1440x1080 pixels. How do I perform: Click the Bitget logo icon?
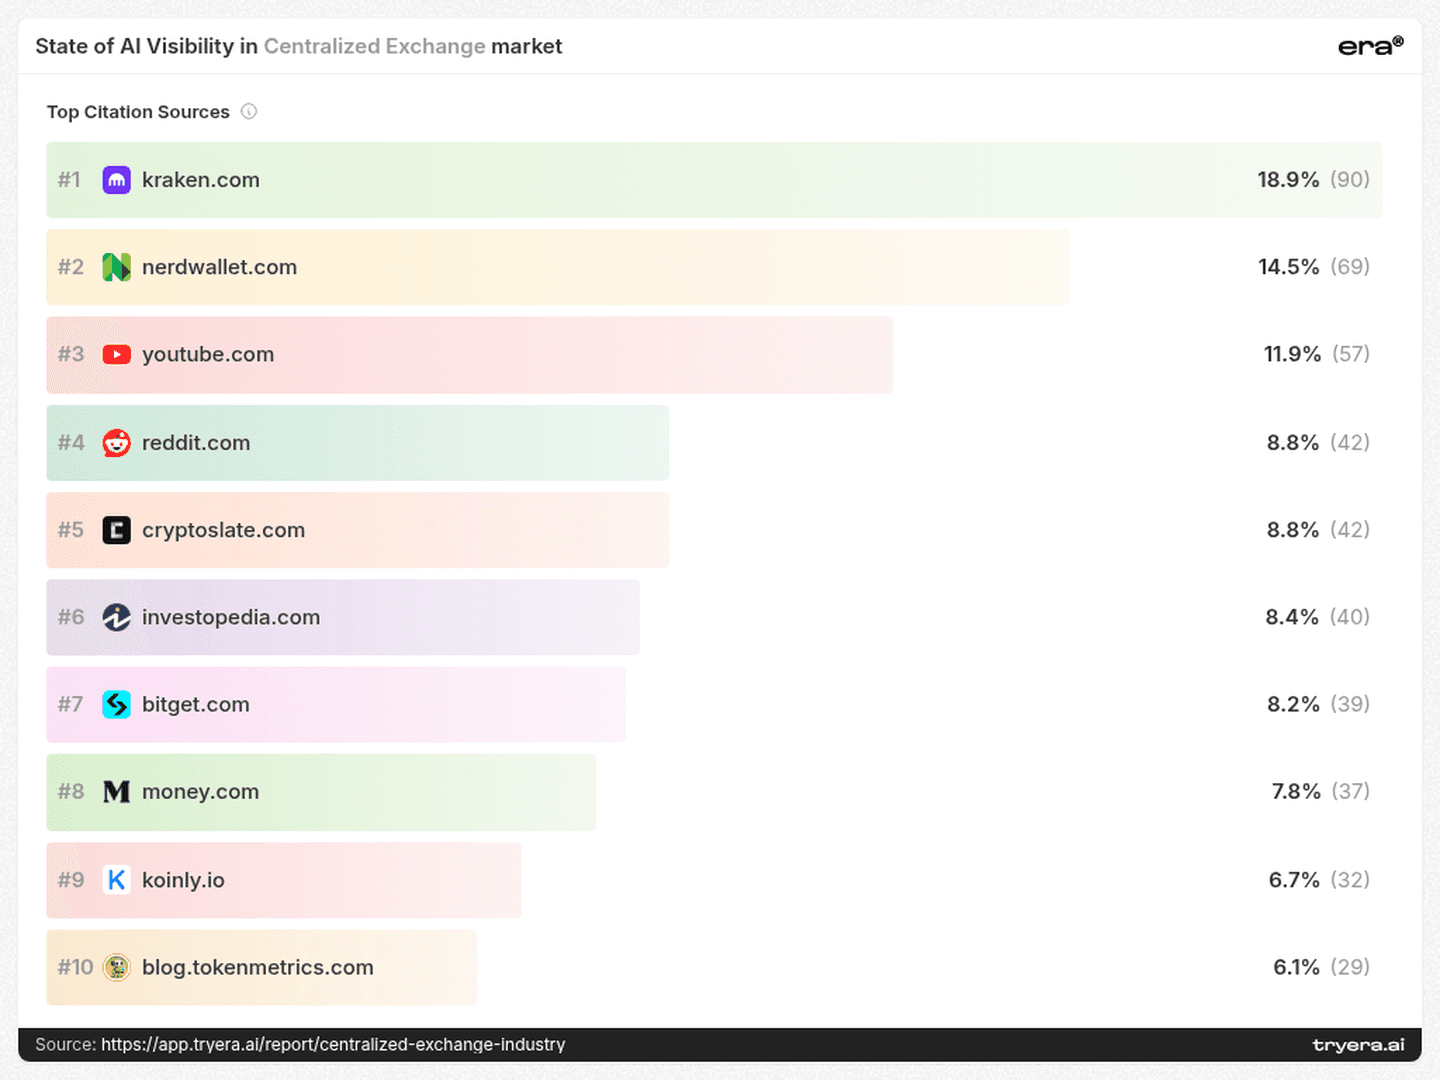pyautogui.click(x=117, y=704)
